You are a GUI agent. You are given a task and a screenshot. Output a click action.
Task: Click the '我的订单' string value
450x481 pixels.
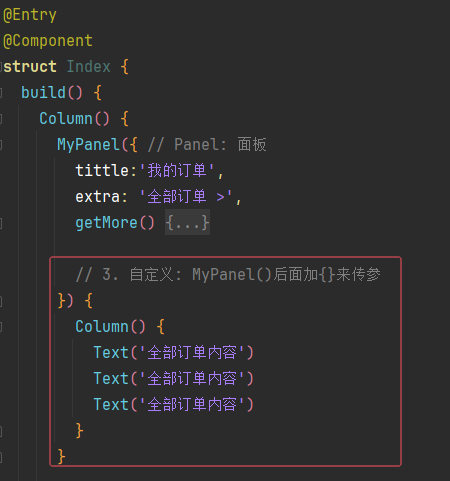(177, 171)
